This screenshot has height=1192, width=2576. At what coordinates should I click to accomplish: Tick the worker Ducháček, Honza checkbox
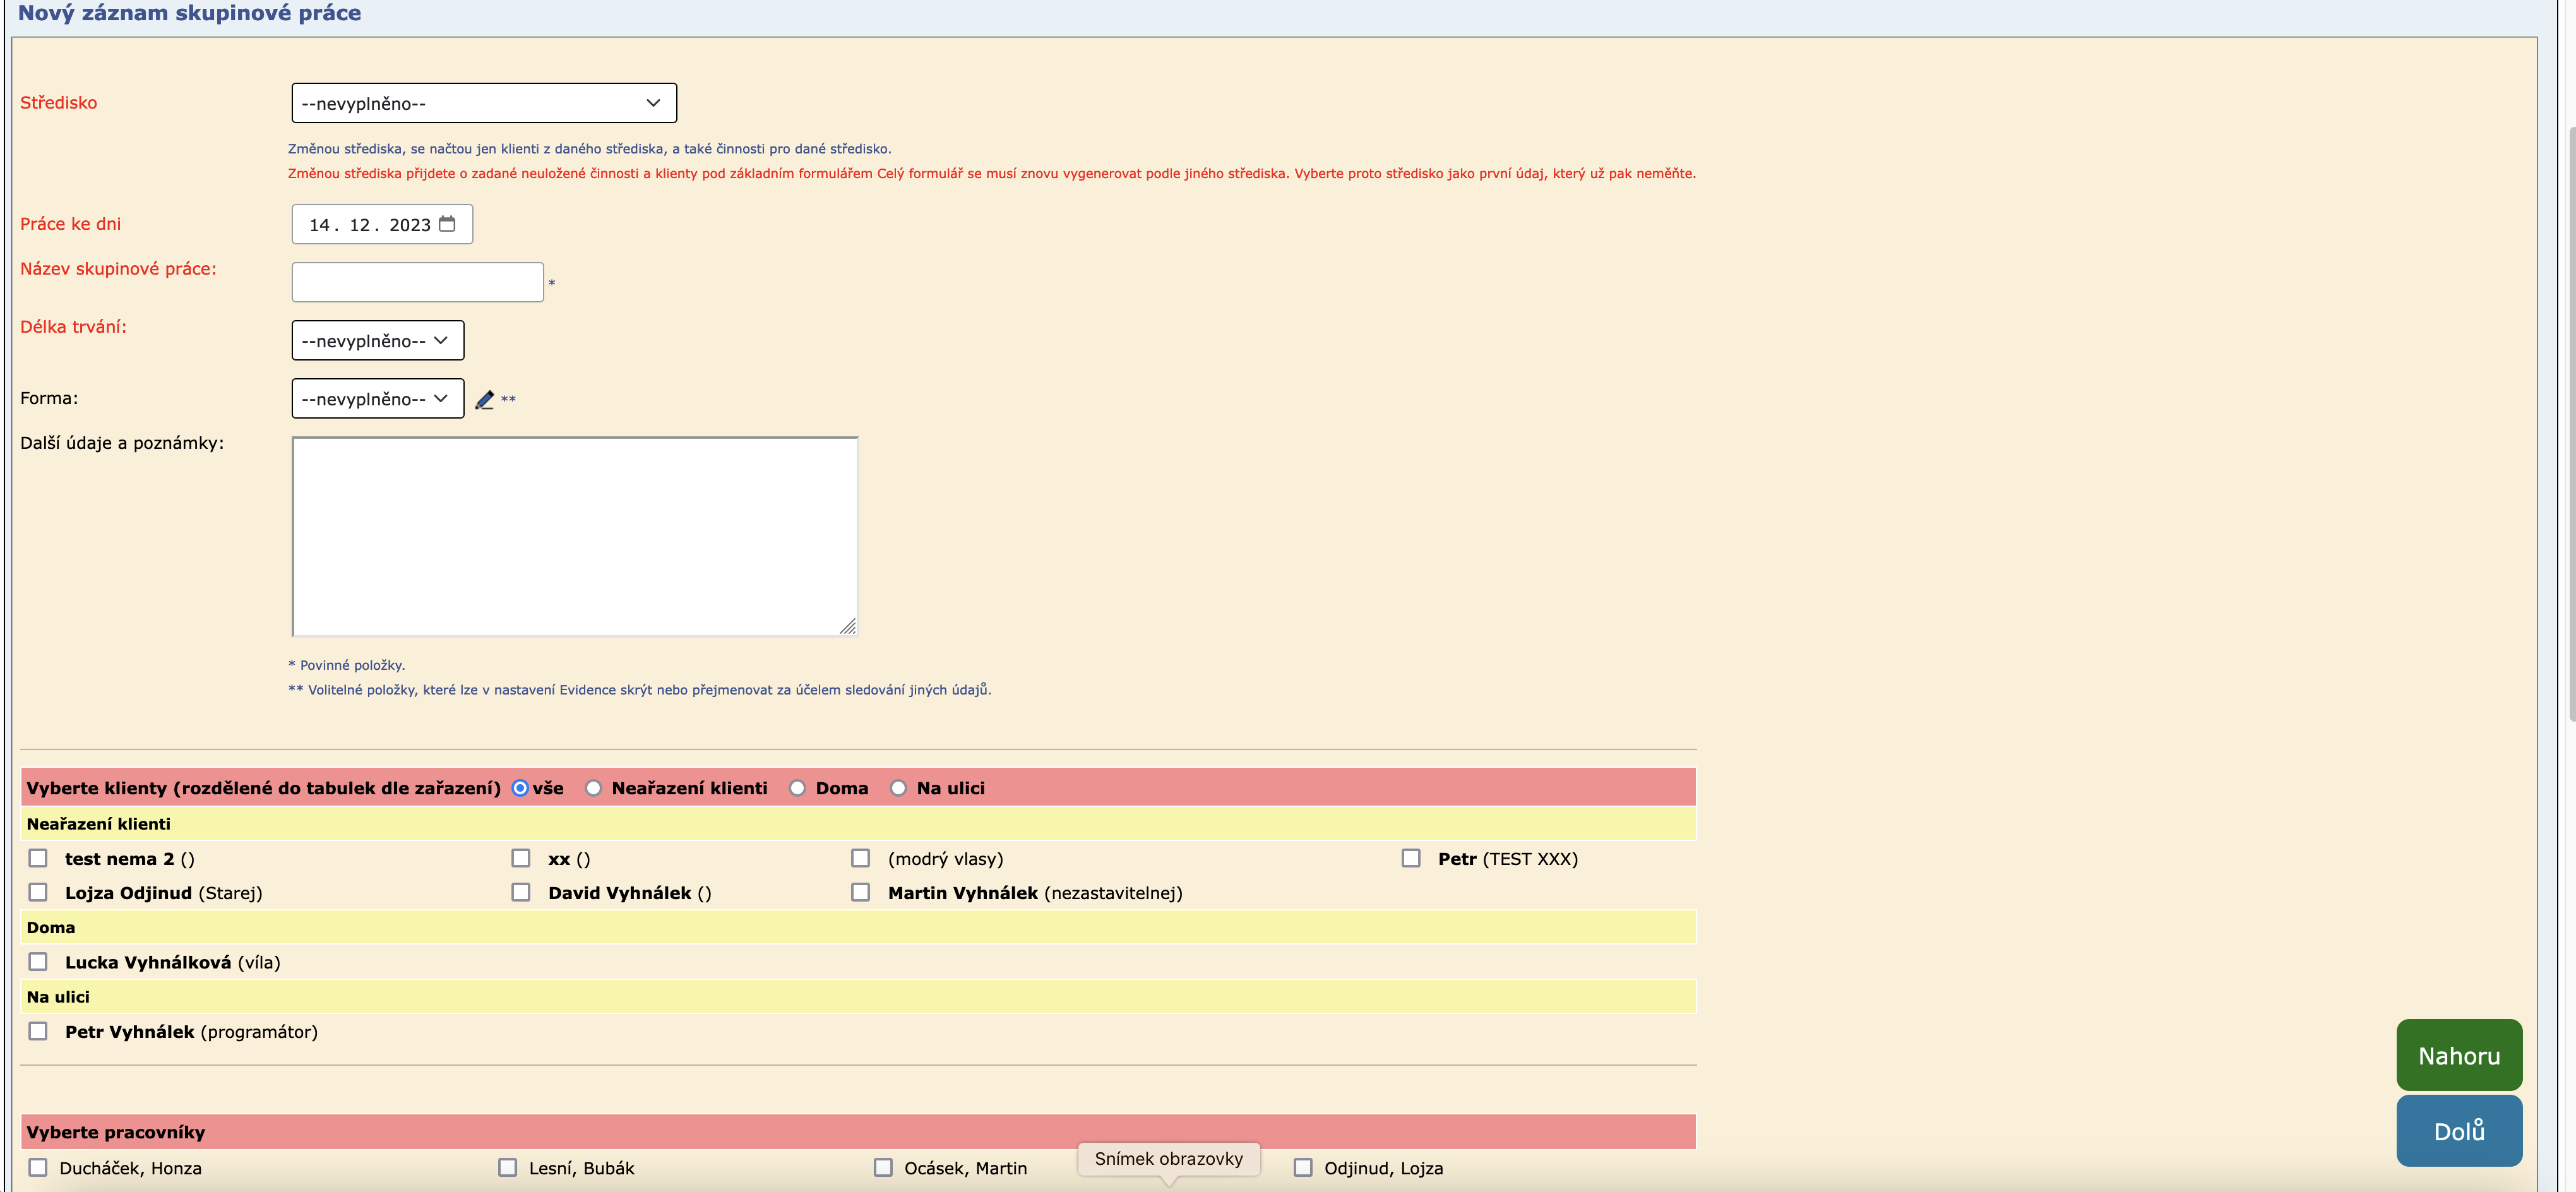(38, 1167)
